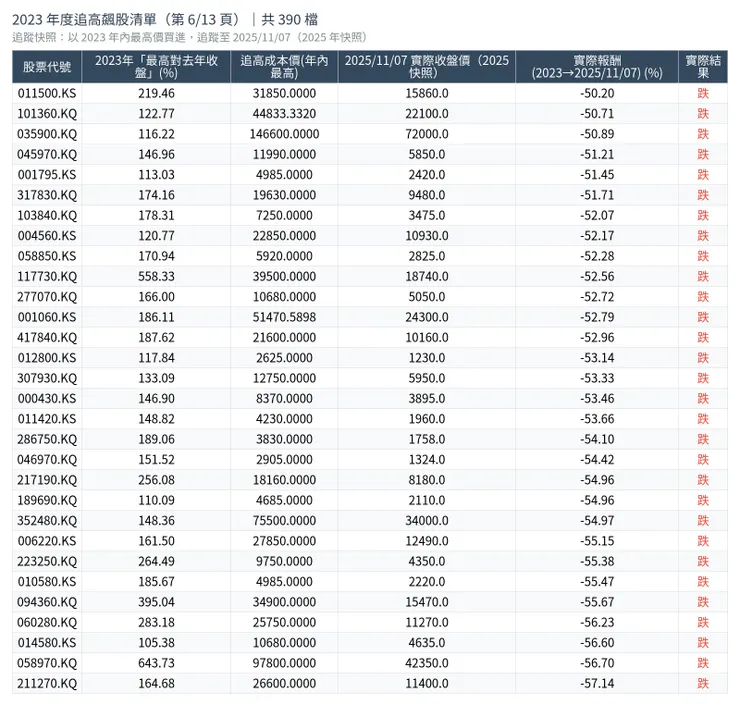This screenshot has width=740, height=706.
Task: Select stock code 217190.KQ
Action: (x=47, y=480)
